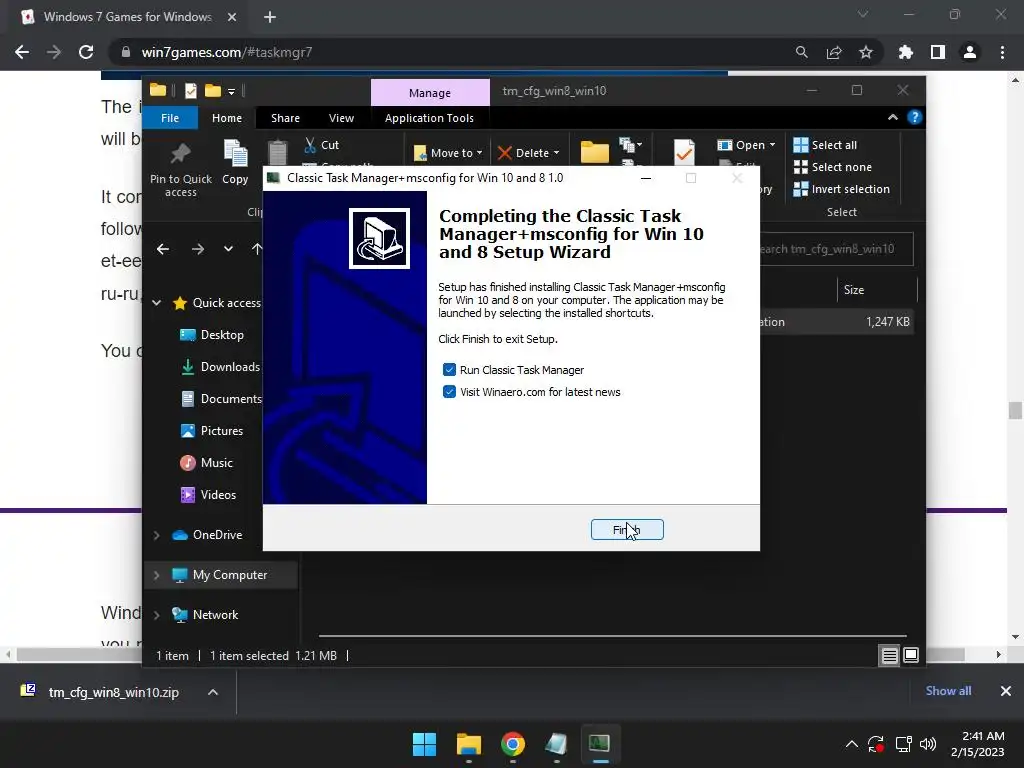The height and width of the screenshot is (768, 1024).
Task: Expand the Network tree node
Action: pos(157,615)
